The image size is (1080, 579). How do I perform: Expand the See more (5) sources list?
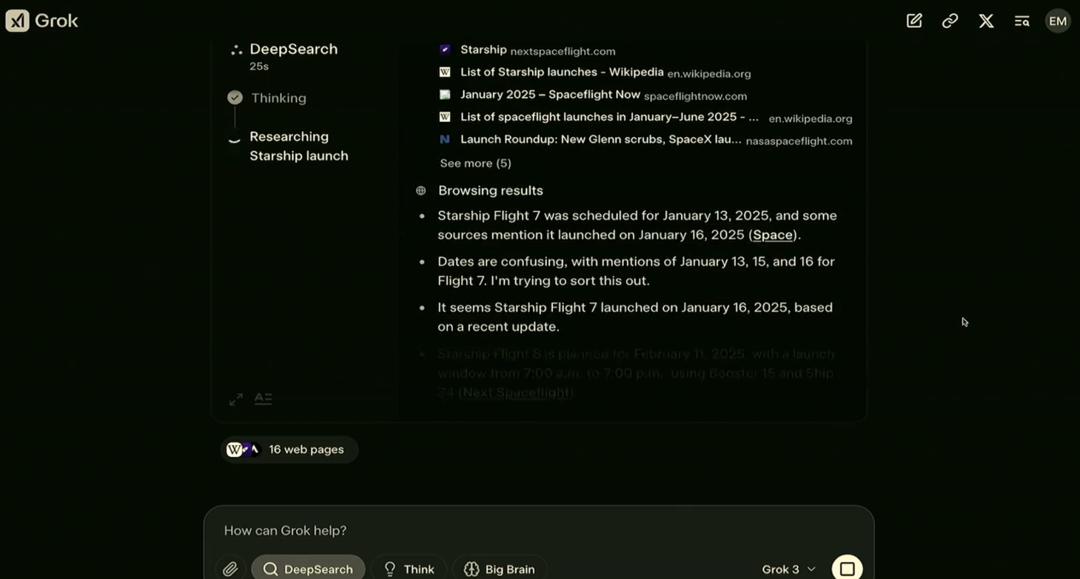pos(475,162)
